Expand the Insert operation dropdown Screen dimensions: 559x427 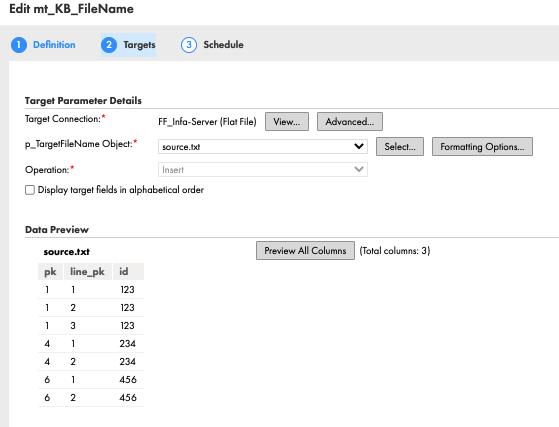pyautogui.click(x=263, y=170)
